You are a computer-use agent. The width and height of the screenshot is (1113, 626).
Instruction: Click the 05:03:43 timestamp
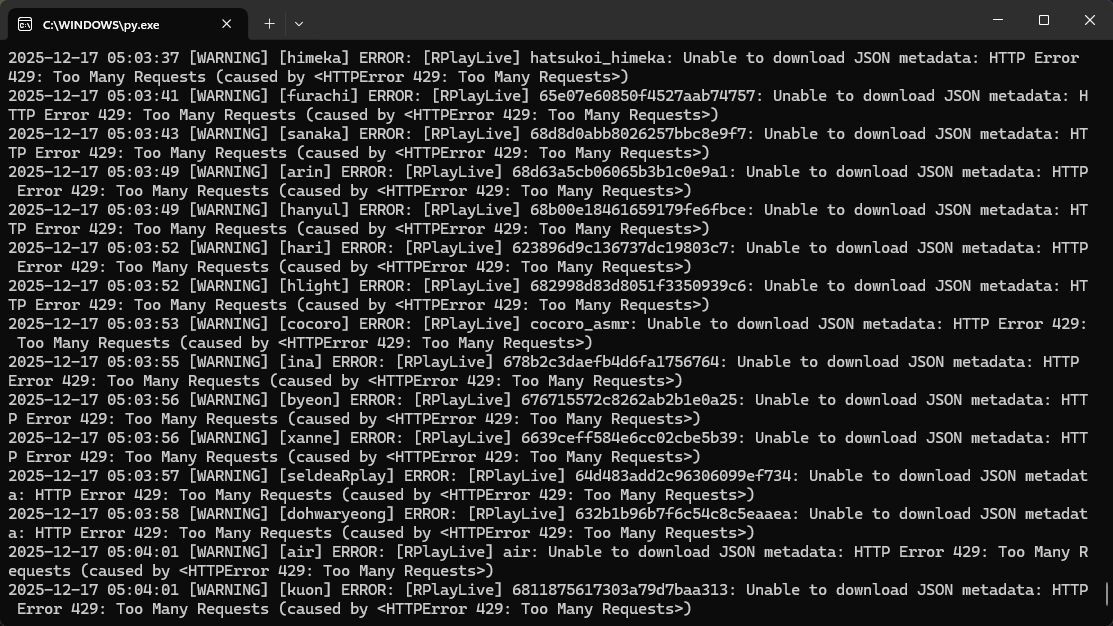(x=143, y=133)
